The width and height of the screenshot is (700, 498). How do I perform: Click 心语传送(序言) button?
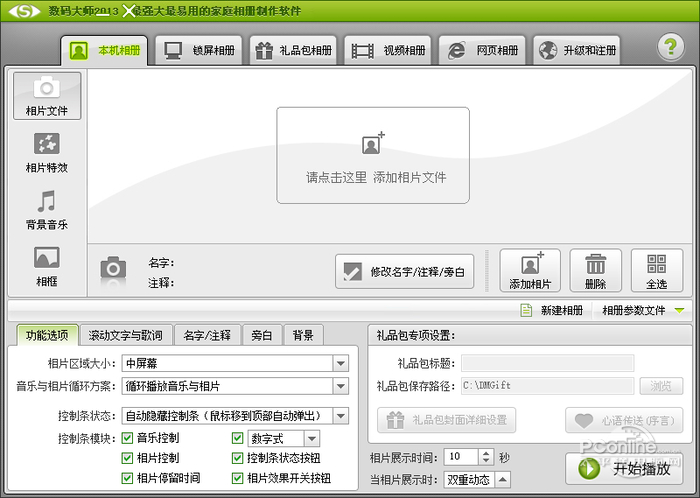pyautogui.click(x=624, y=420)
